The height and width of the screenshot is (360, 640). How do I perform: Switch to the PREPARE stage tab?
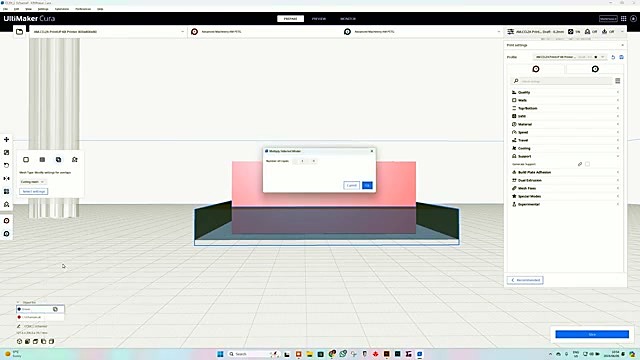(x=290, y=19)
